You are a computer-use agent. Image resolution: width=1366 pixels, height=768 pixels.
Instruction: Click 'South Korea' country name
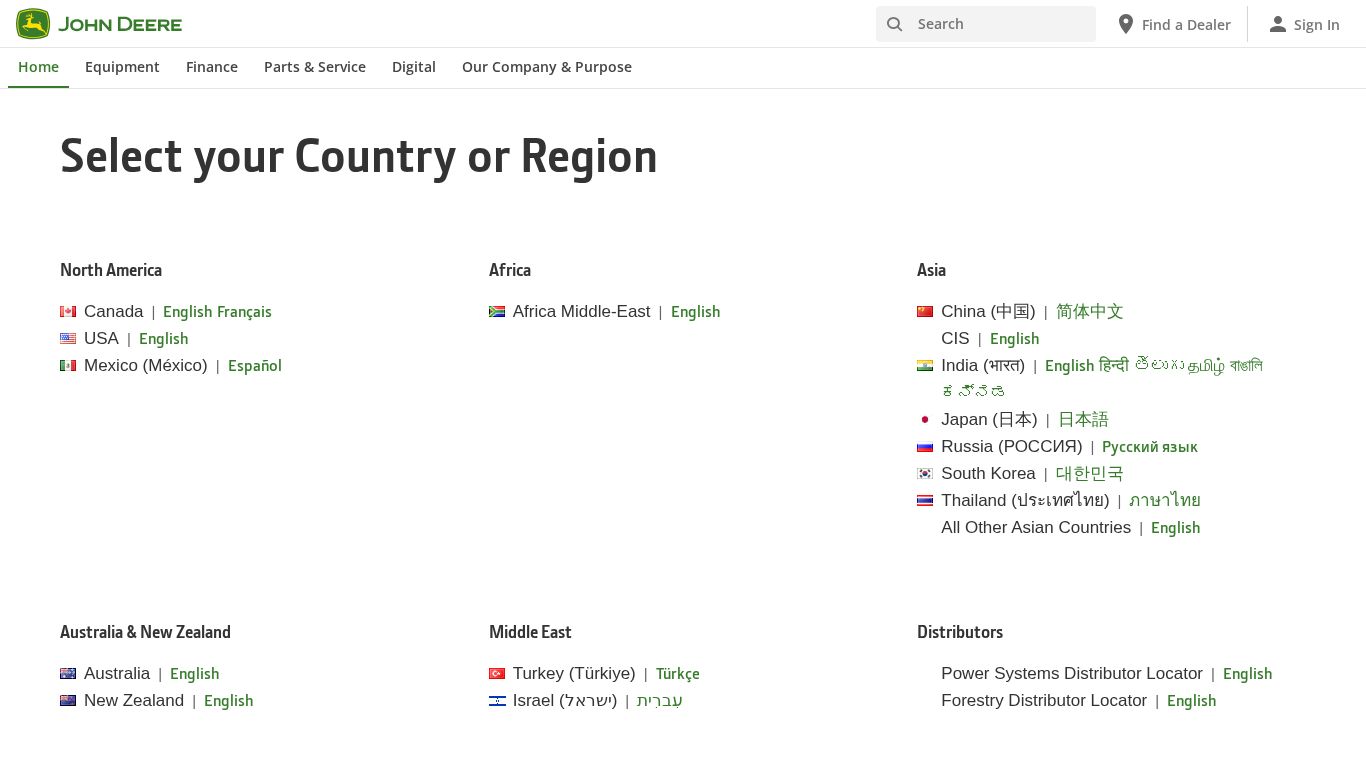[988, 474]
